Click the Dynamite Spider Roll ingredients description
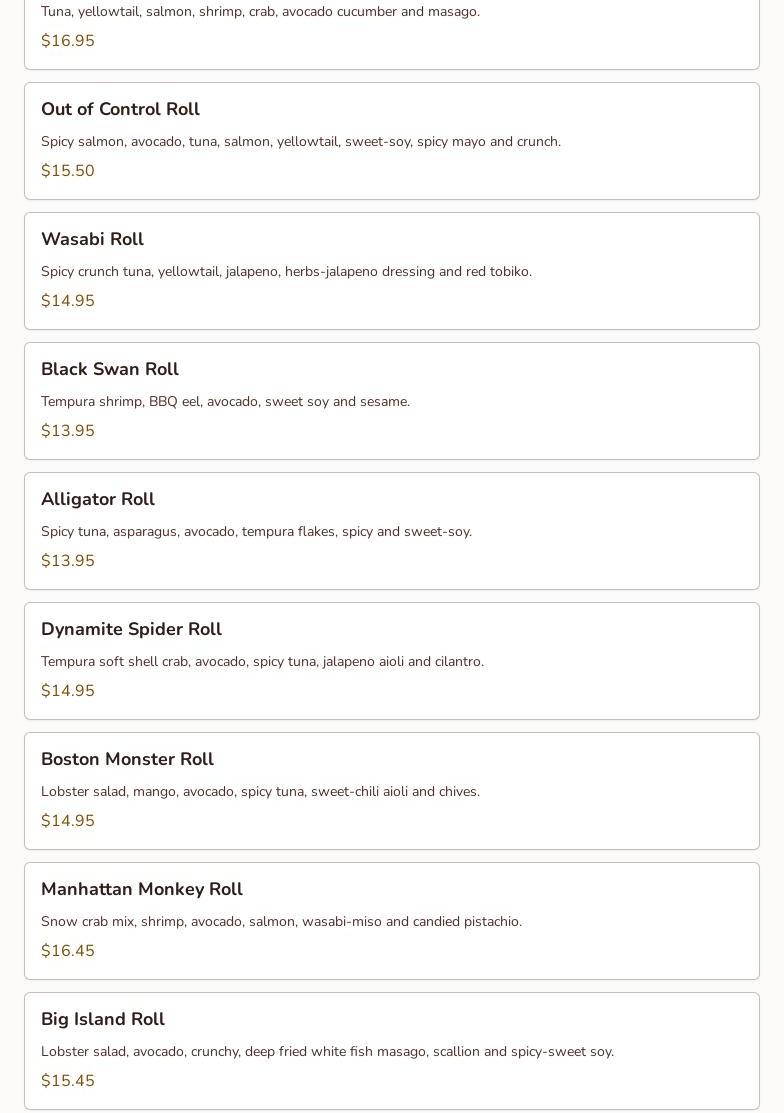Screen dimensions: 784x1113 [262, 662]
